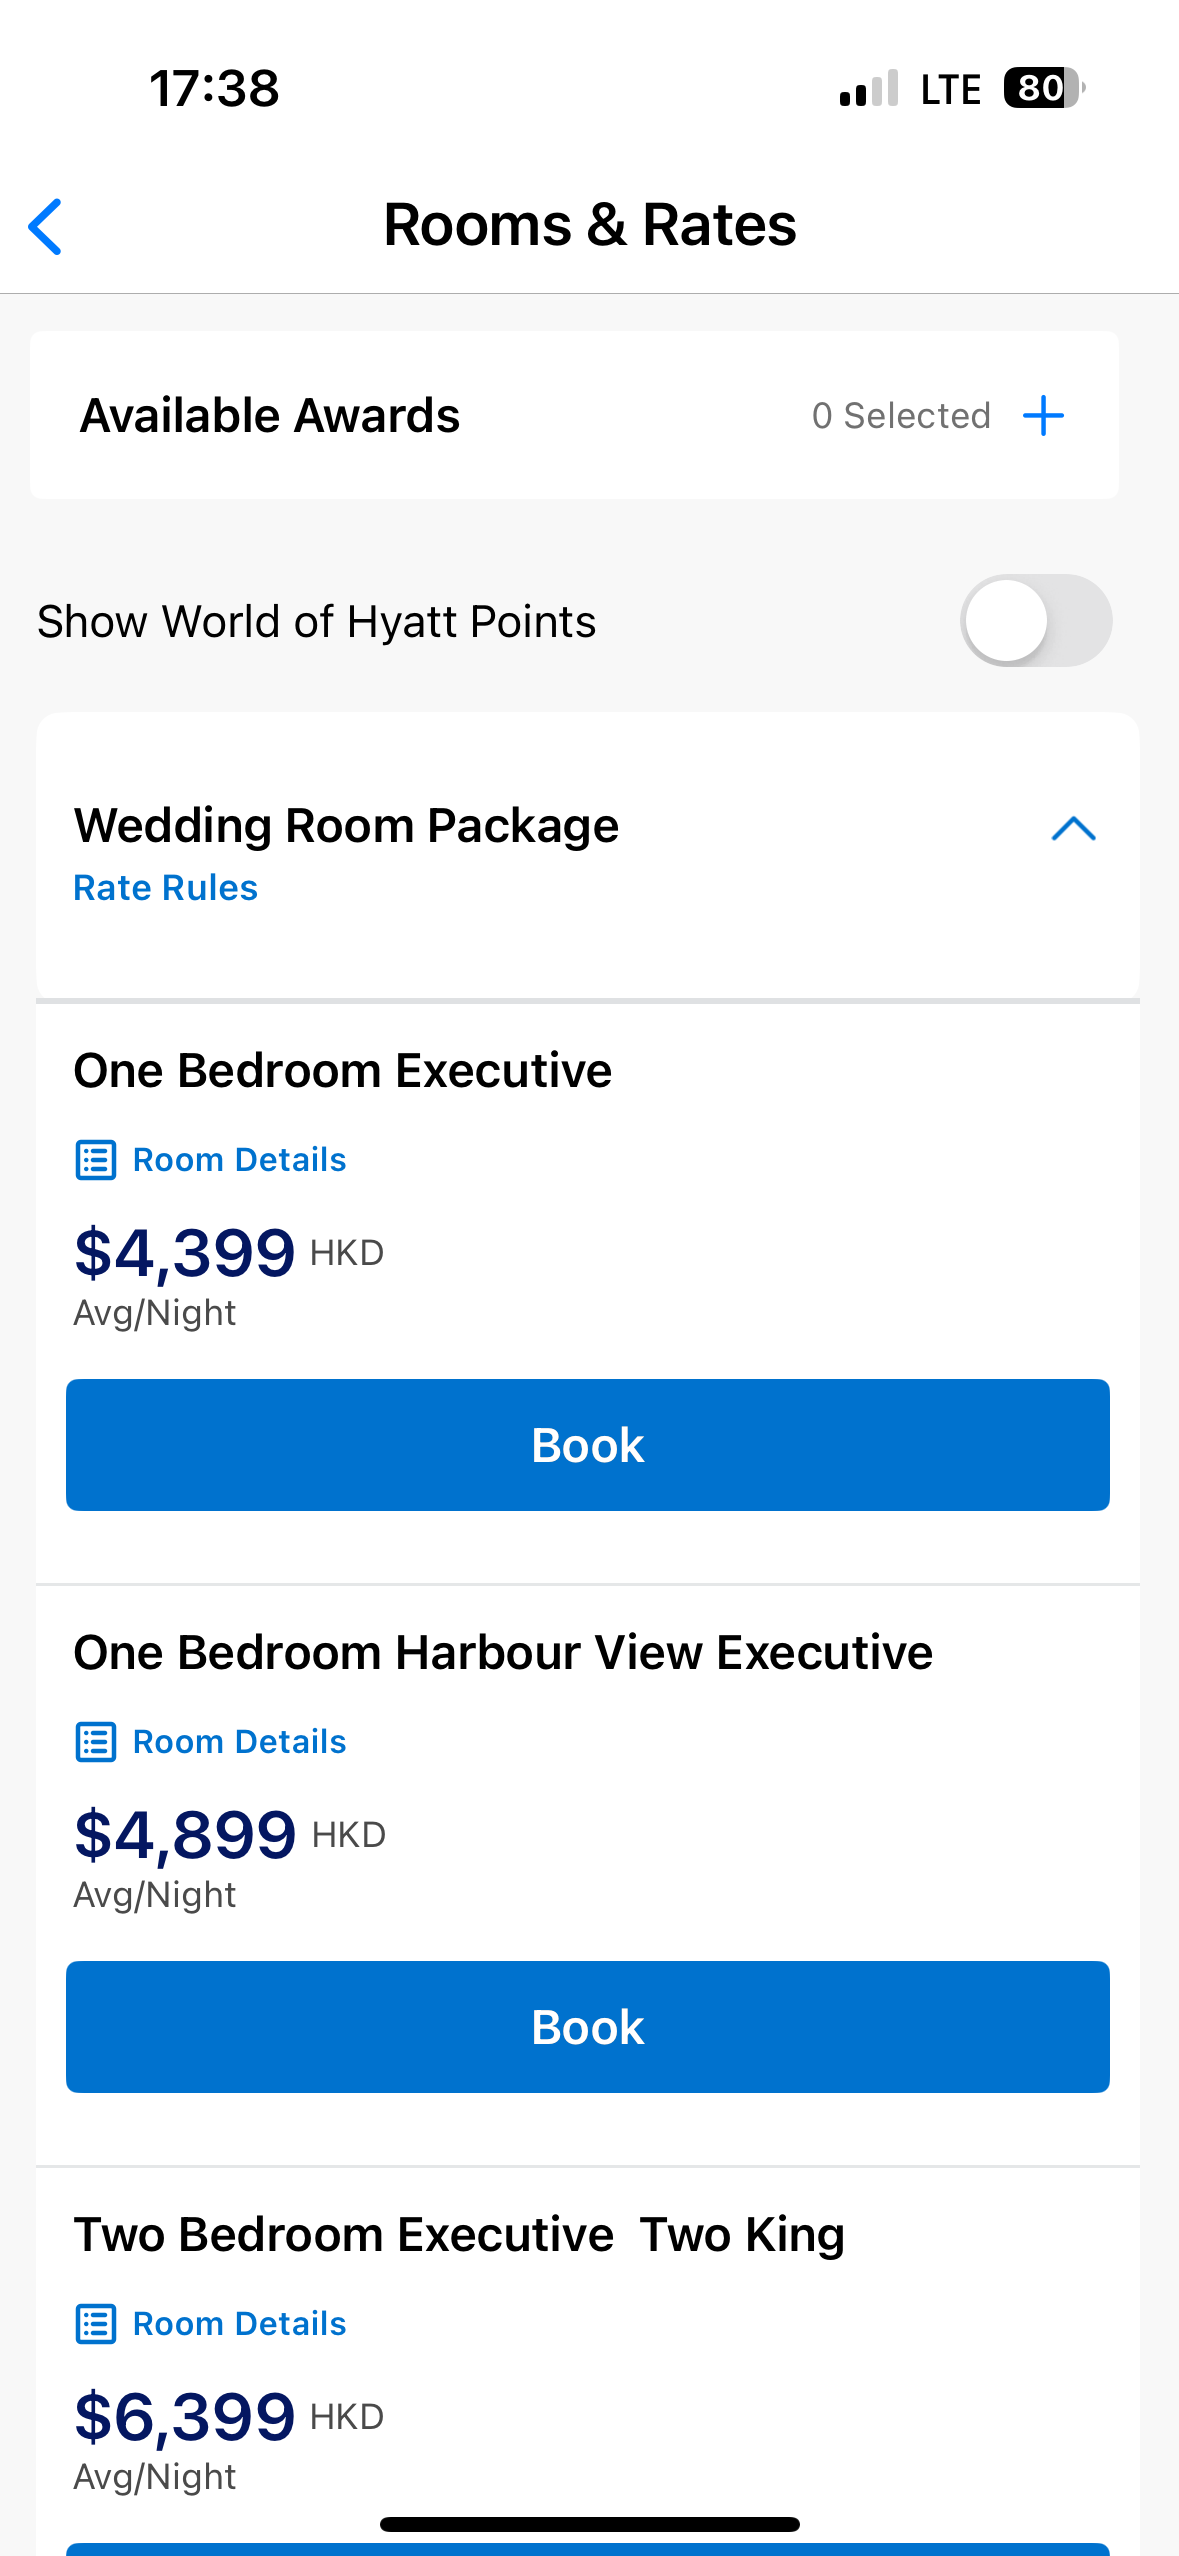Tap the home indicator bar
1179x2556 pixels.
[x=590, y=2525]
